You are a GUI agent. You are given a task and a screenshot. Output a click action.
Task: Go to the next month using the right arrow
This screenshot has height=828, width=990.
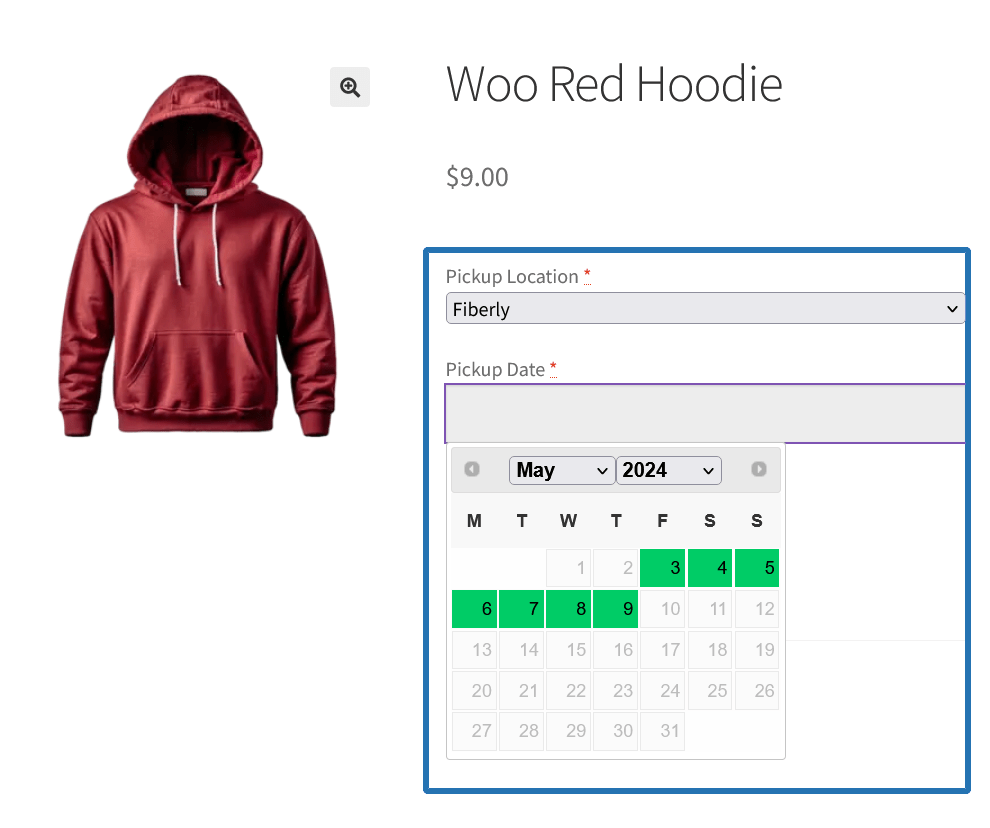758,469
